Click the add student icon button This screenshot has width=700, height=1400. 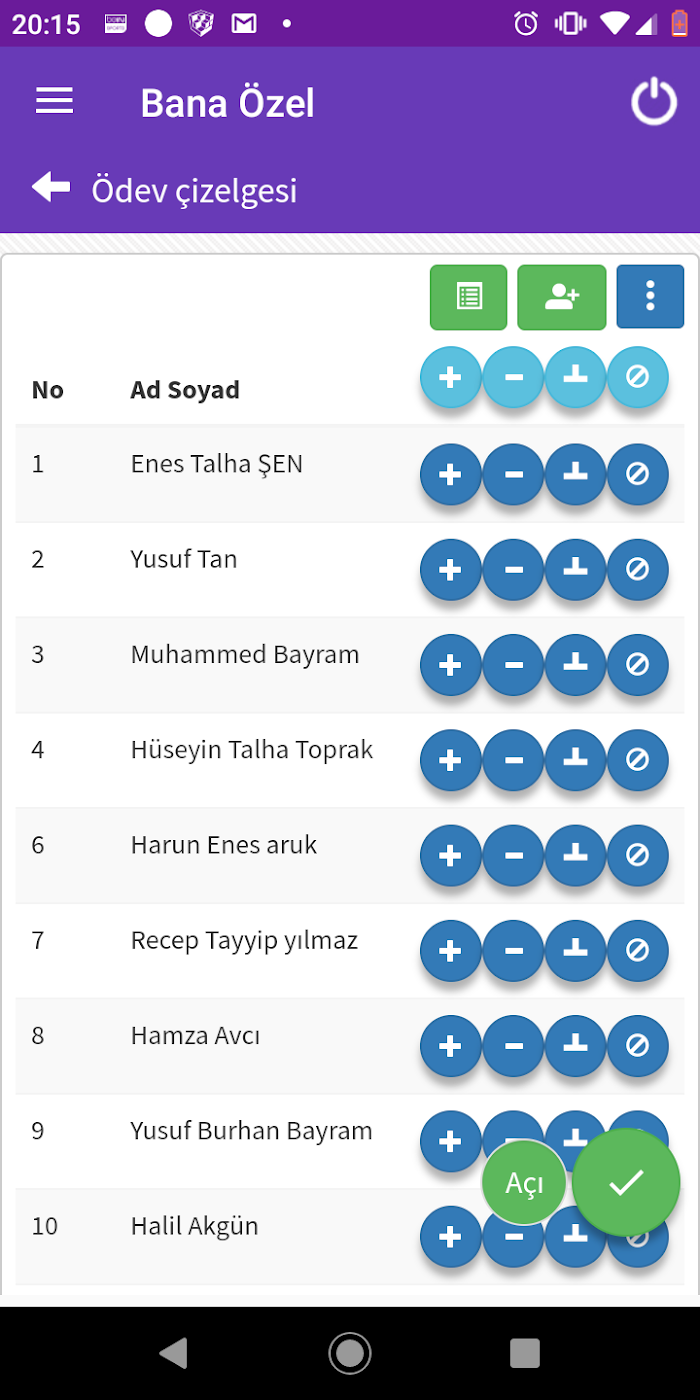[x=562, y=297]
